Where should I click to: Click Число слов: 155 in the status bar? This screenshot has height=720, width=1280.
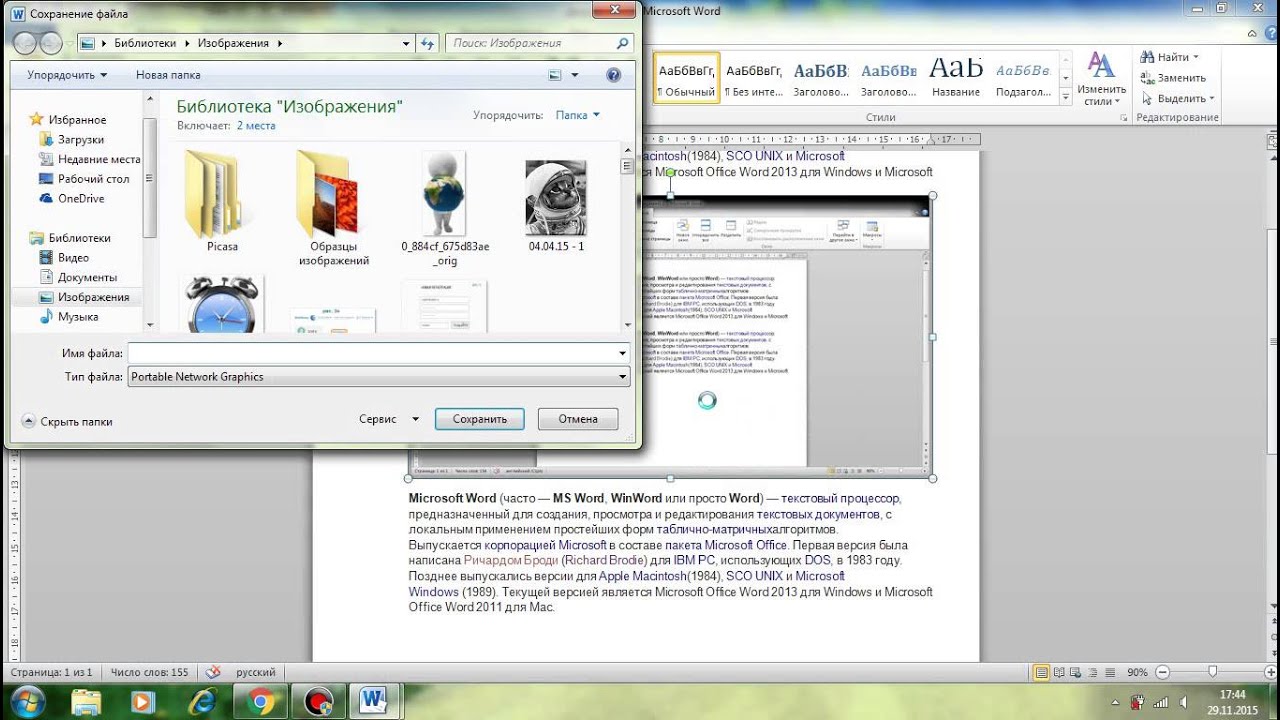(x=149, y=673)
